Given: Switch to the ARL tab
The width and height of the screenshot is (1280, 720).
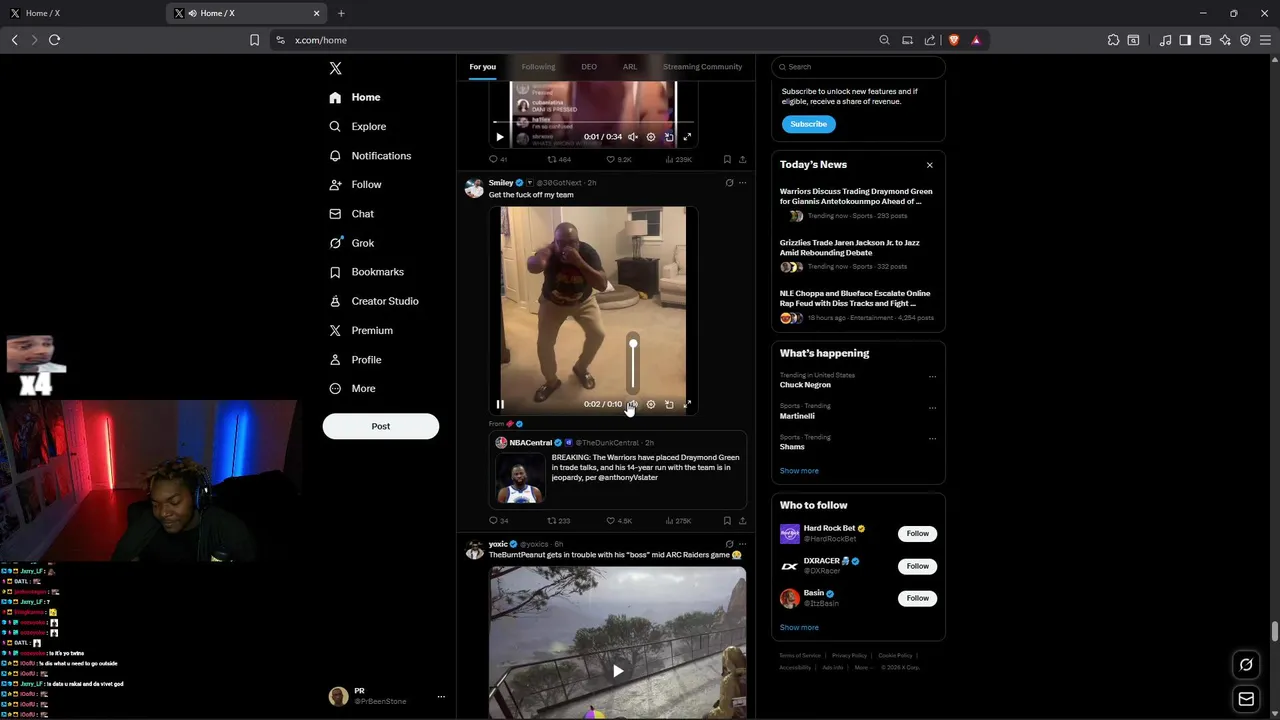Looking at the screenshot, I should [x=630, y=67].
